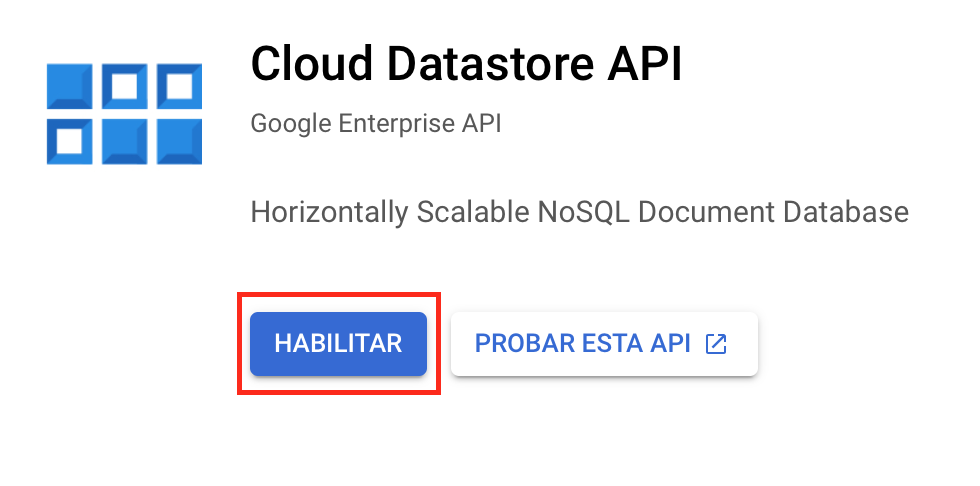980x486 pixels.
Task: Select the bottom-right solid square of the logo
Action: click(x=179, y=142)
